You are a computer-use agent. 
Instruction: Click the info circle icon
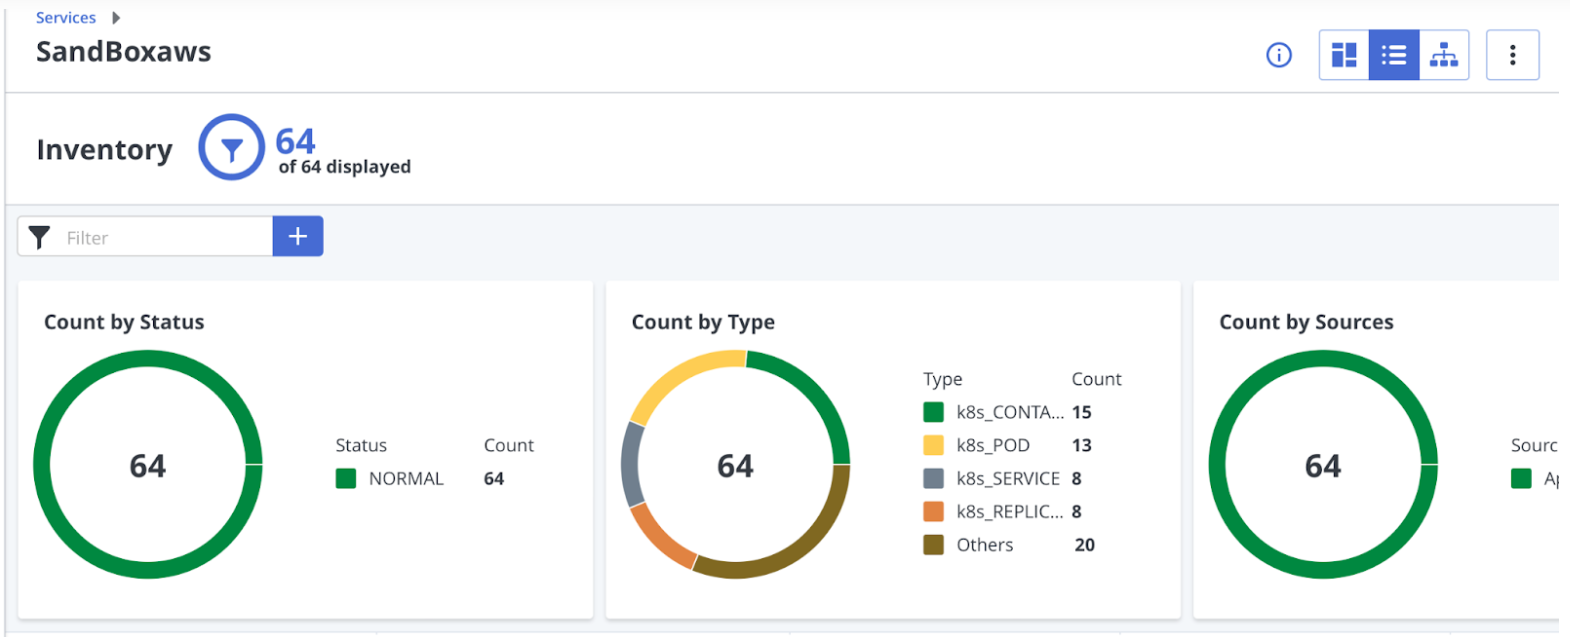point(1278,55)
